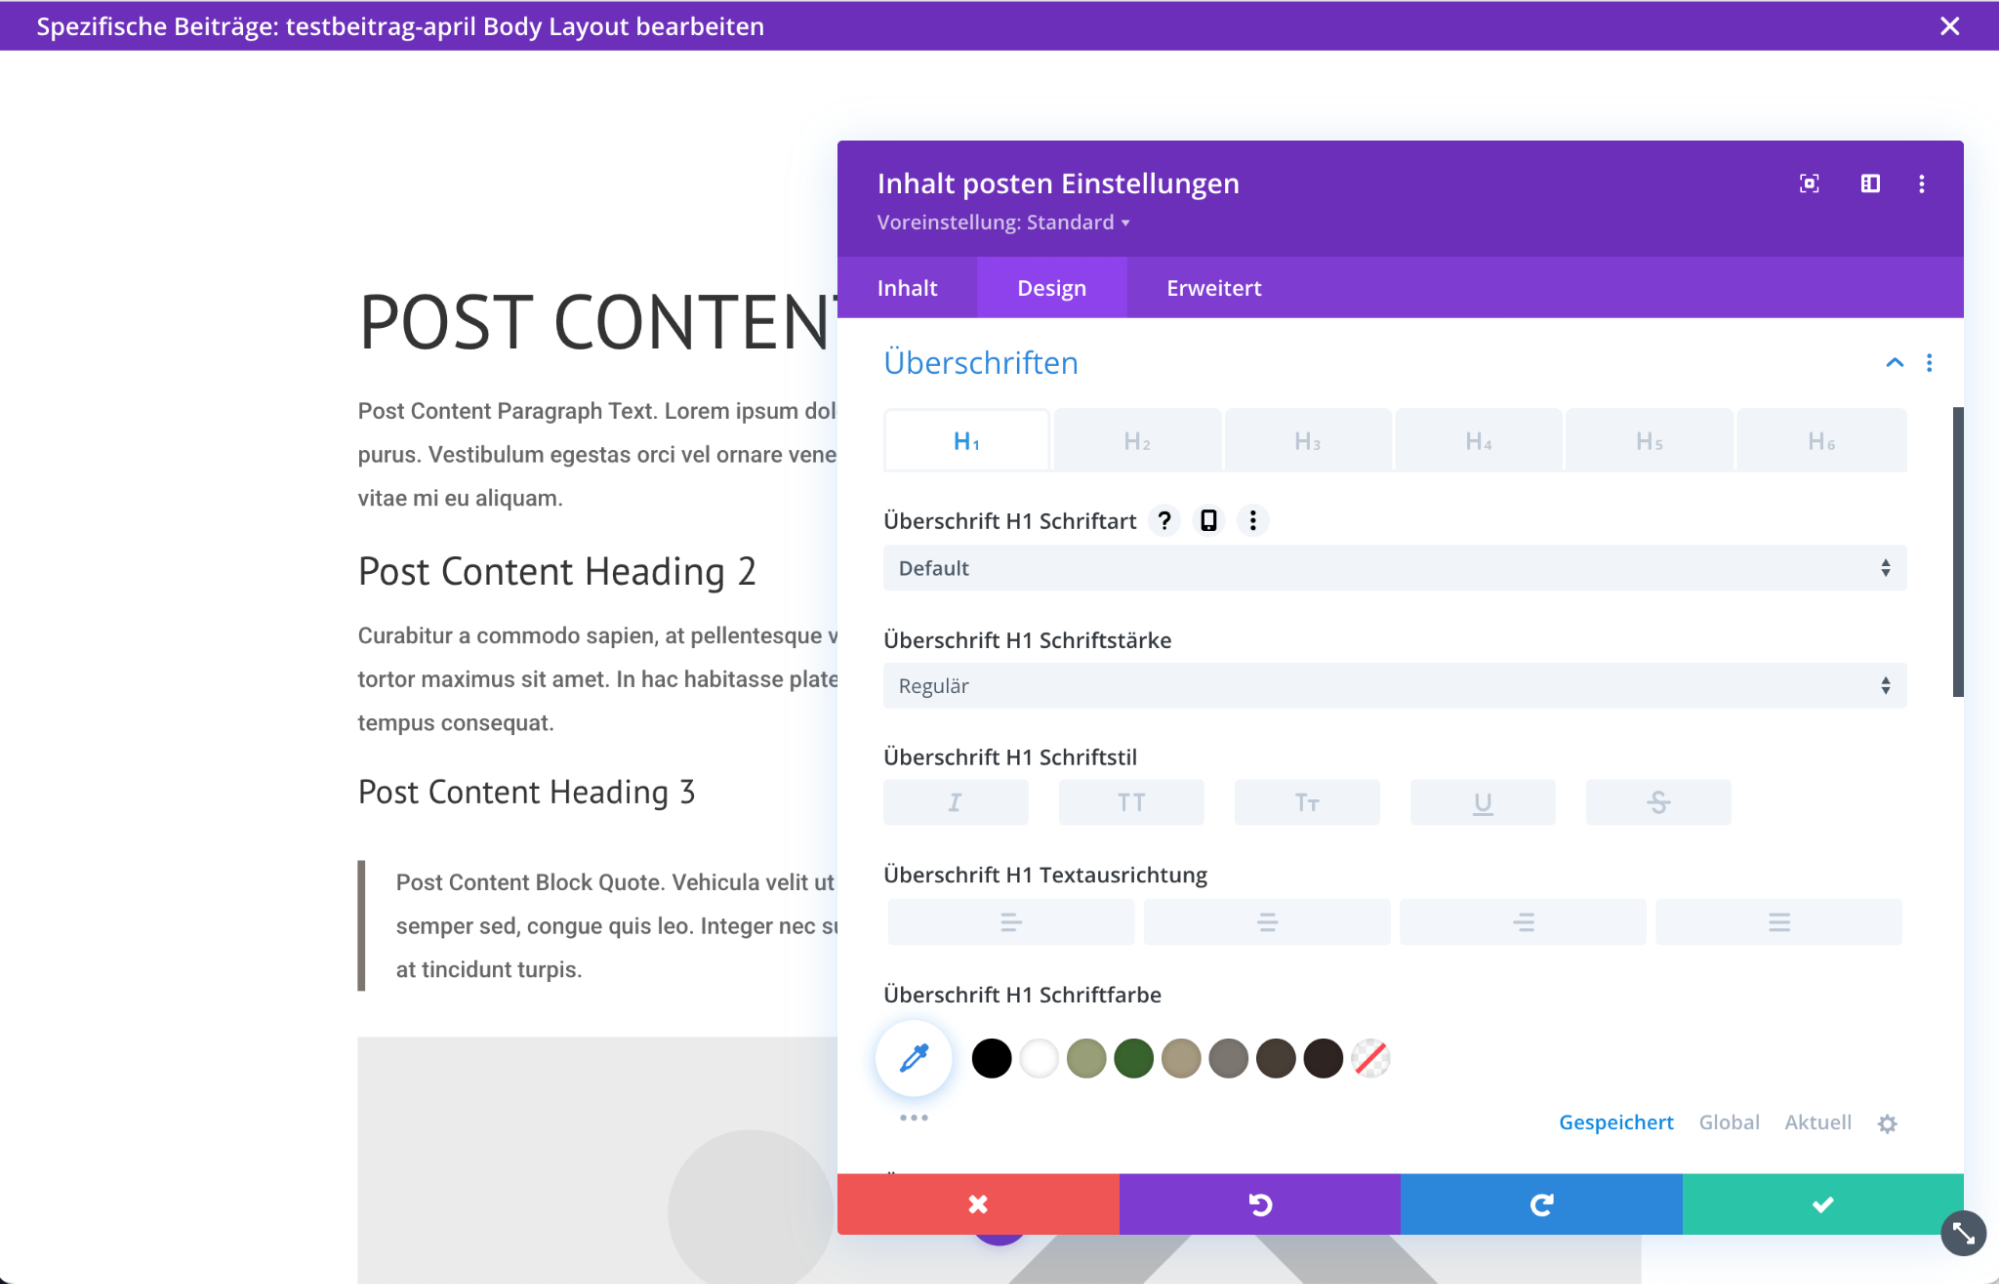Image resolution: width=1999 pixels, height=1284 pixels.
Task: Open the H1 font help question mark
Action: 1164,521
